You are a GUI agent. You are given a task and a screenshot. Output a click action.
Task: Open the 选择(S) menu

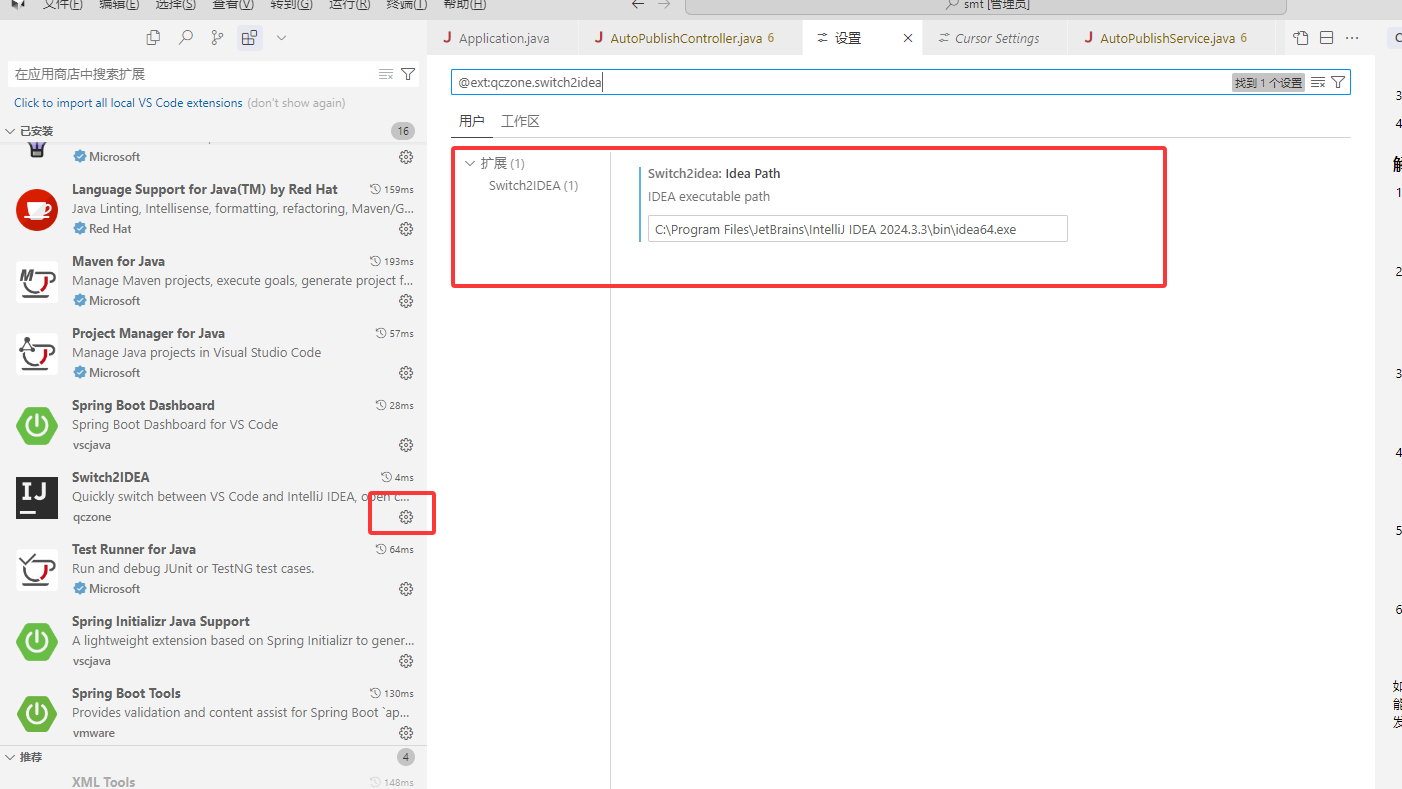176,4
